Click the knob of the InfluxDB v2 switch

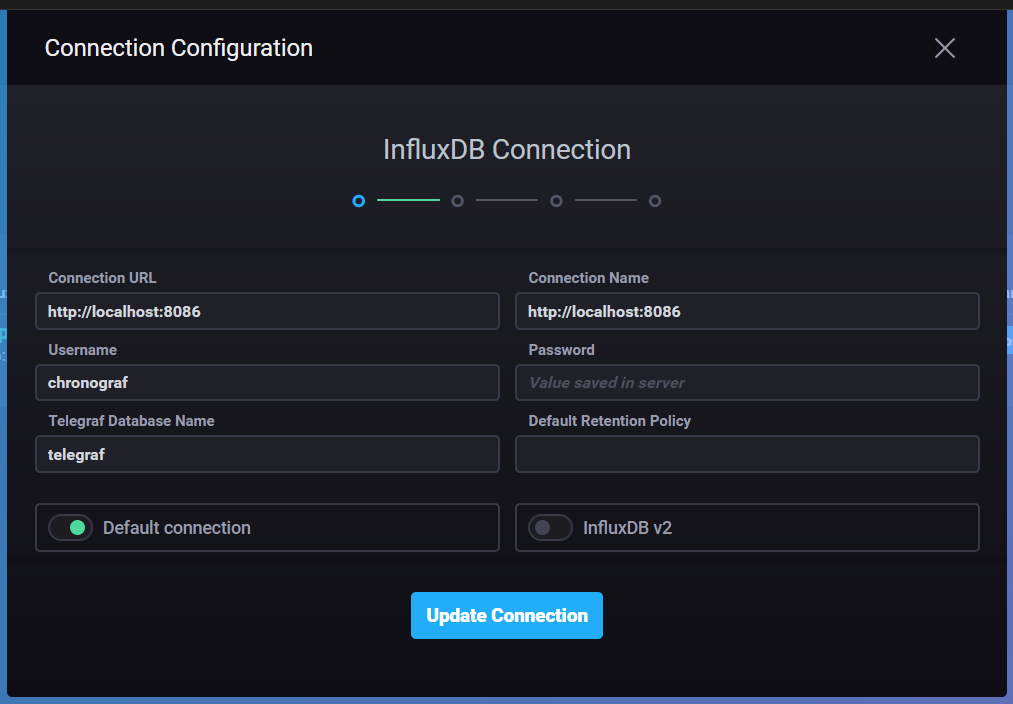point(550,527)
